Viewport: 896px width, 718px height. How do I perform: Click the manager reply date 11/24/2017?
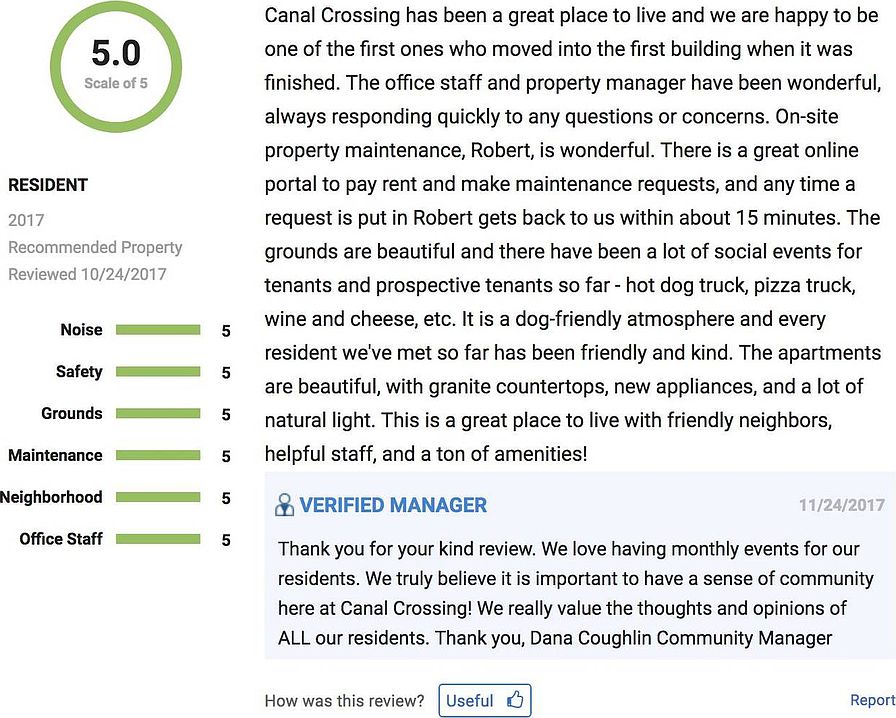[842, 505]
